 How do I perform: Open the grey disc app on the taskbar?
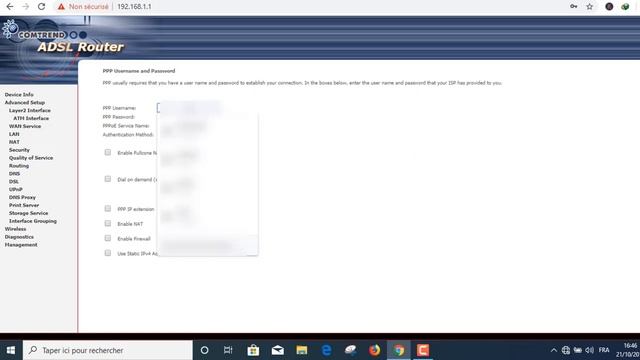(x=350, y=350)
